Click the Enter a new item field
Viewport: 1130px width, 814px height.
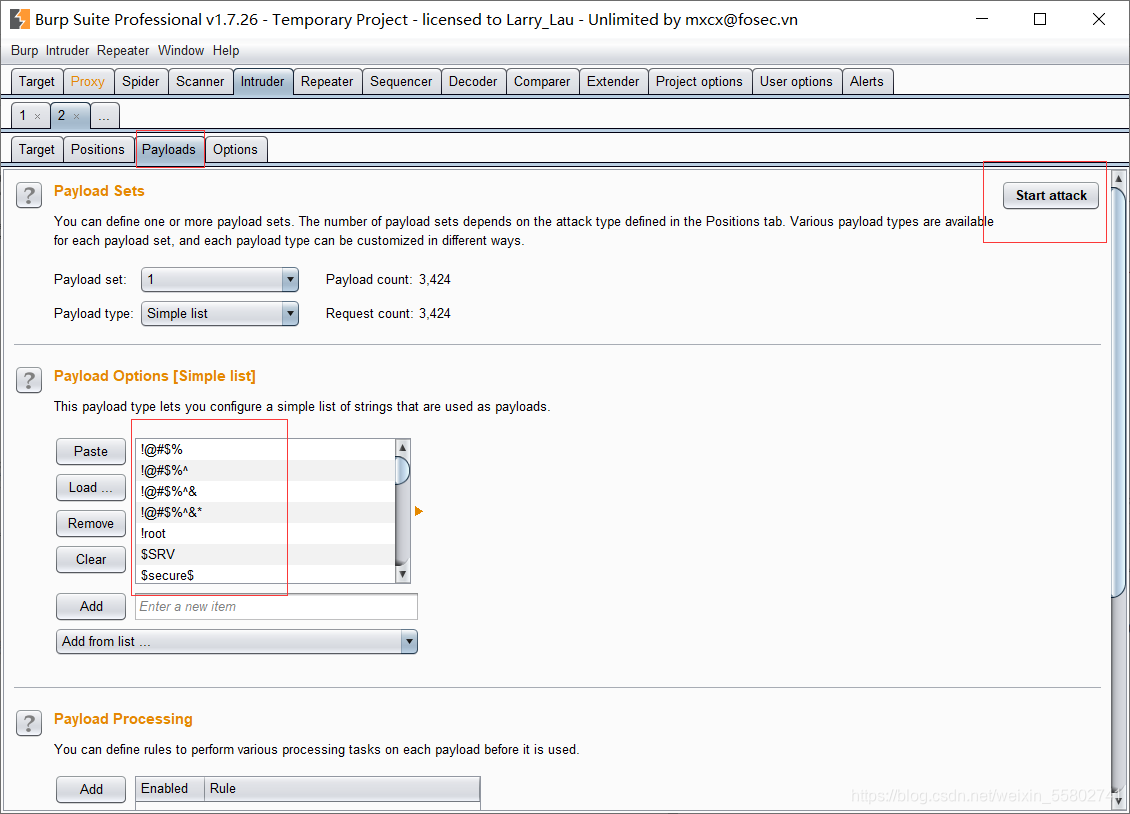point(277,607)
